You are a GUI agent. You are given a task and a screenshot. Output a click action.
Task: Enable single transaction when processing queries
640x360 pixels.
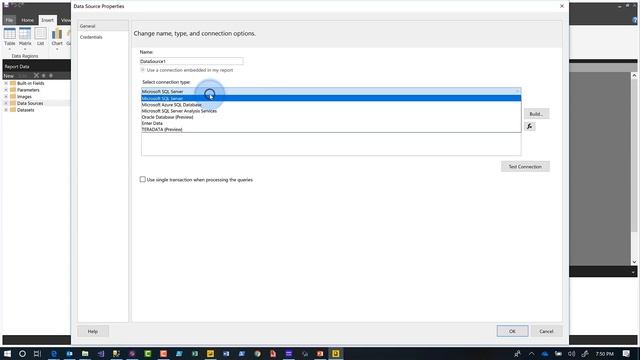(x=142, y=179)
